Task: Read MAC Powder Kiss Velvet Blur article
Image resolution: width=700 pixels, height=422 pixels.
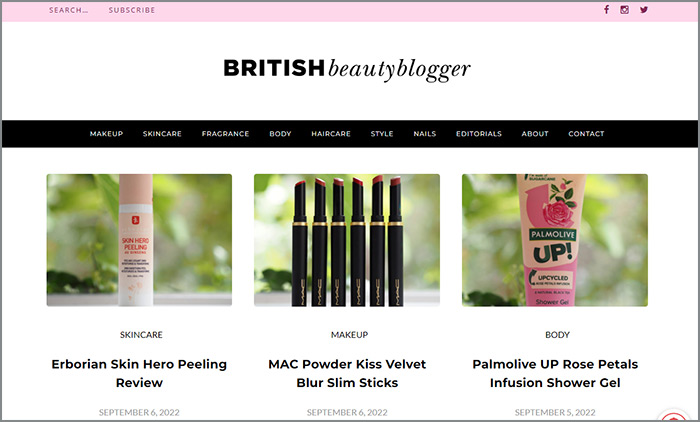Action: tap(347, 373)
